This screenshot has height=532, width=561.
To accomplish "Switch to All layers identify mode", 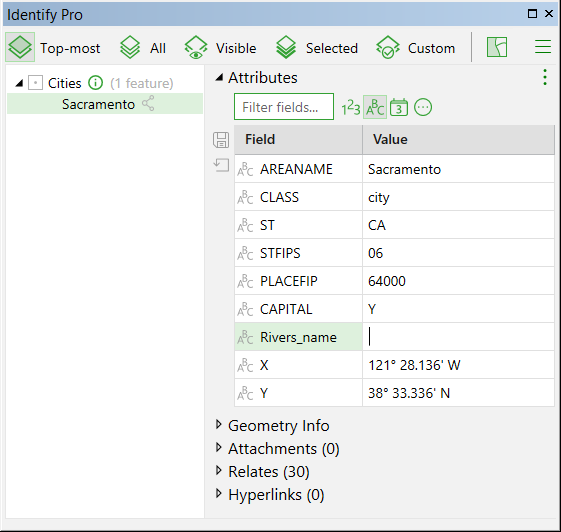I will pos(143,47).
